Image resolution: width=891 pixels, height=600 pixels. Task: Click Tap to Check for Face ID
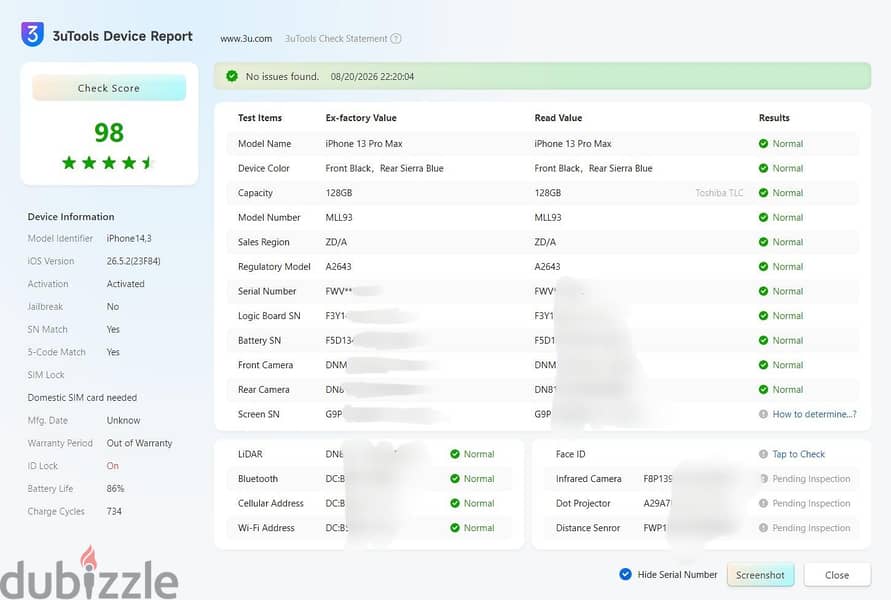coord(798,454)
